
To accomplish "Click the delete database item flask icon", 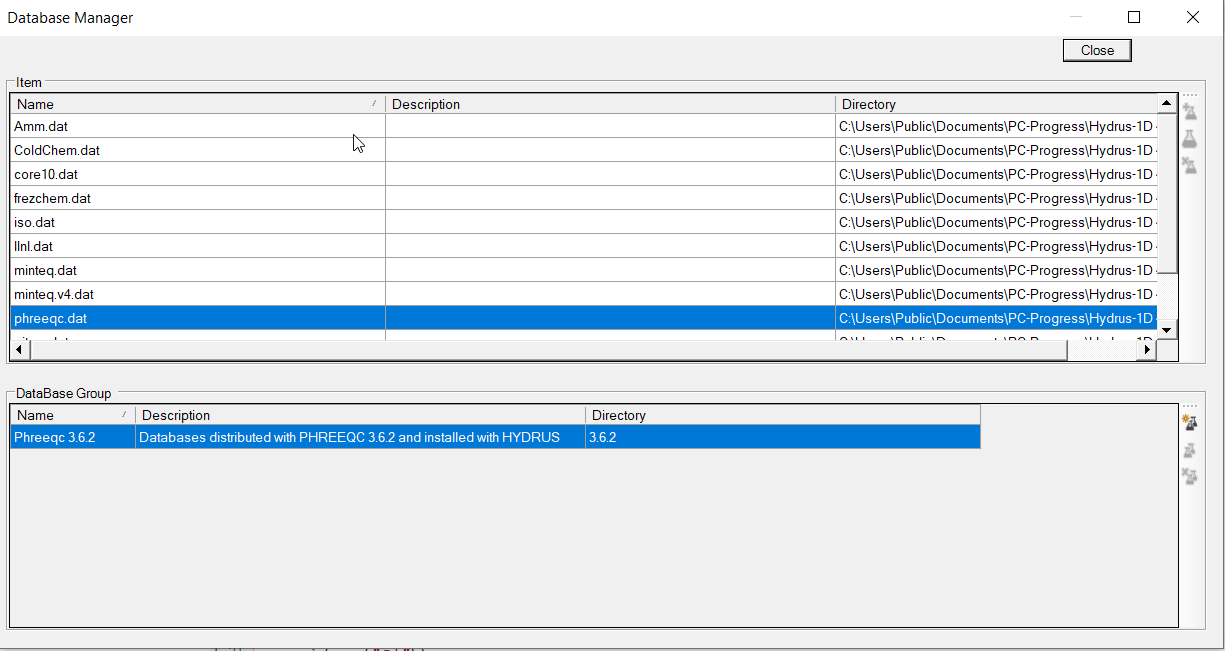I will click(x=1189, y=165).
